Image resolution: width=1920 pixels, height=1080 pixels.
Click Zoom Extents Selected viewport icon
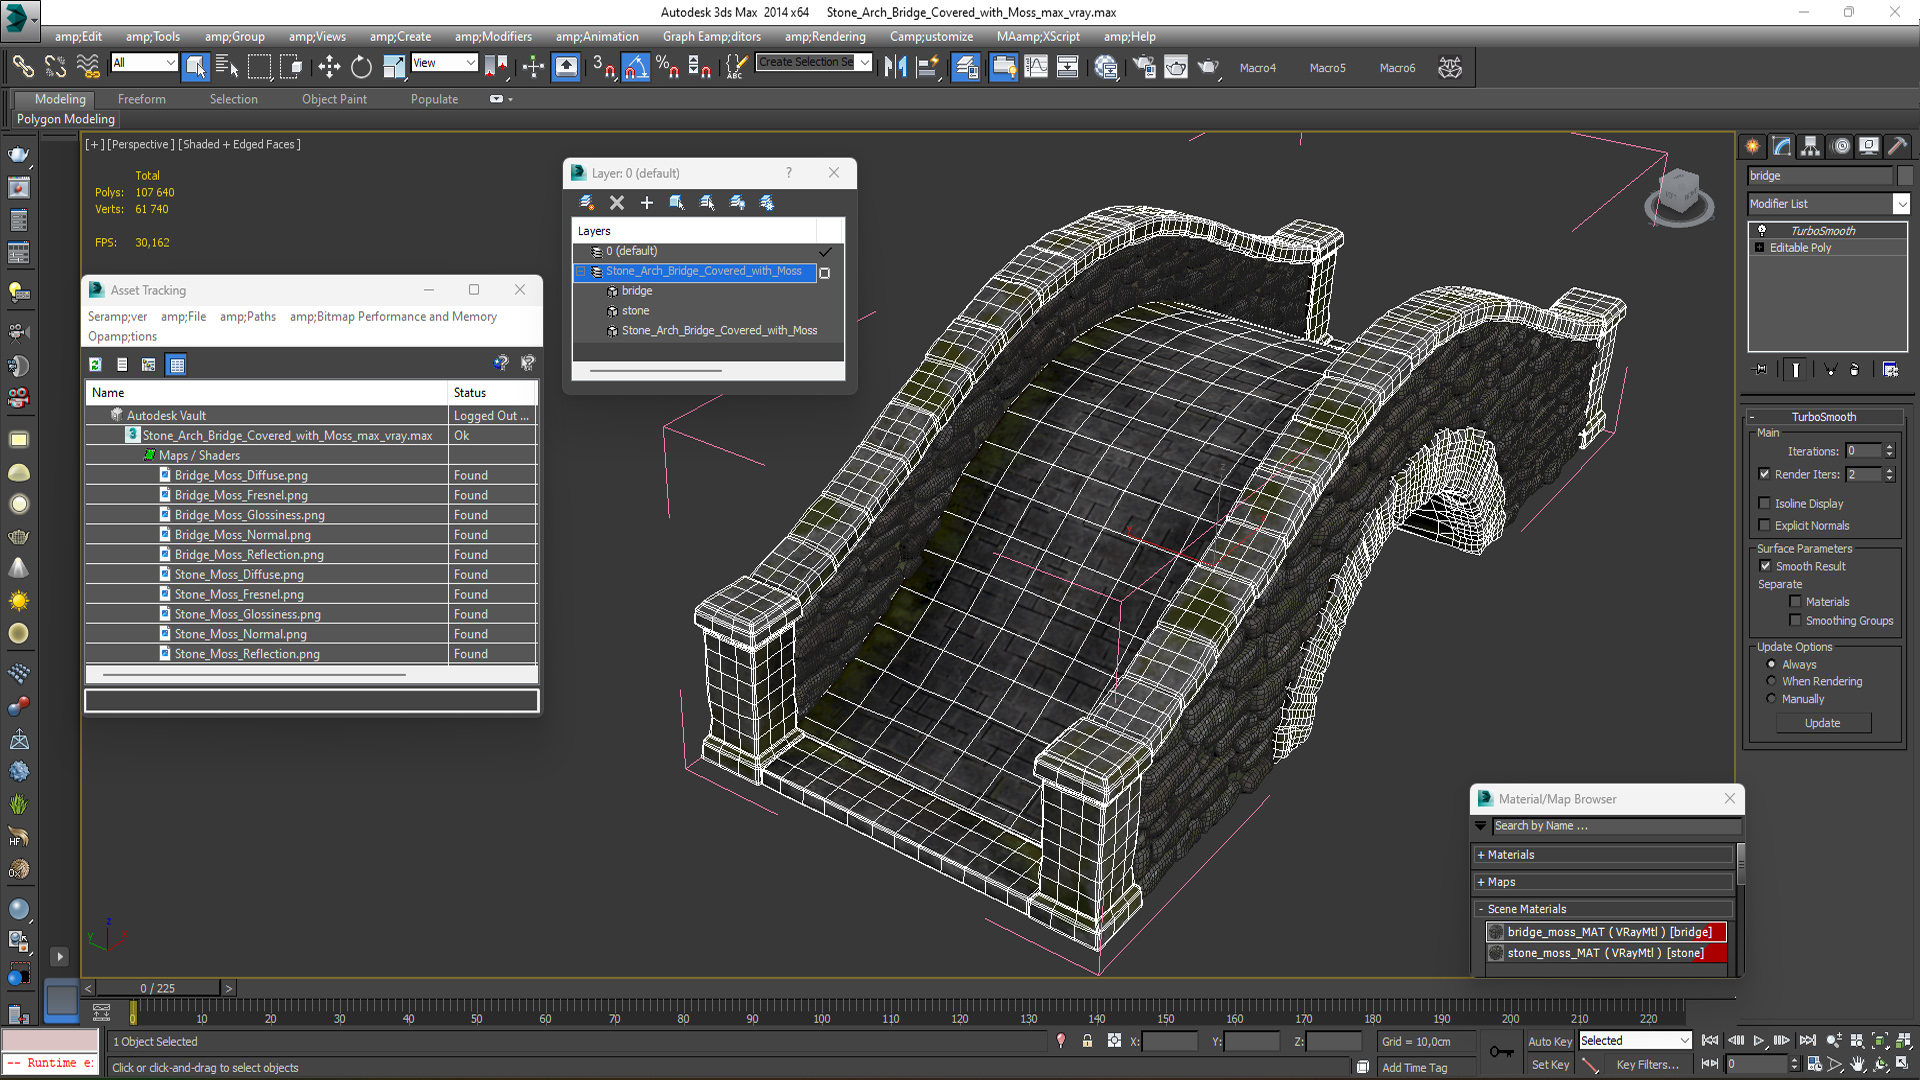coord(1879,1041)
